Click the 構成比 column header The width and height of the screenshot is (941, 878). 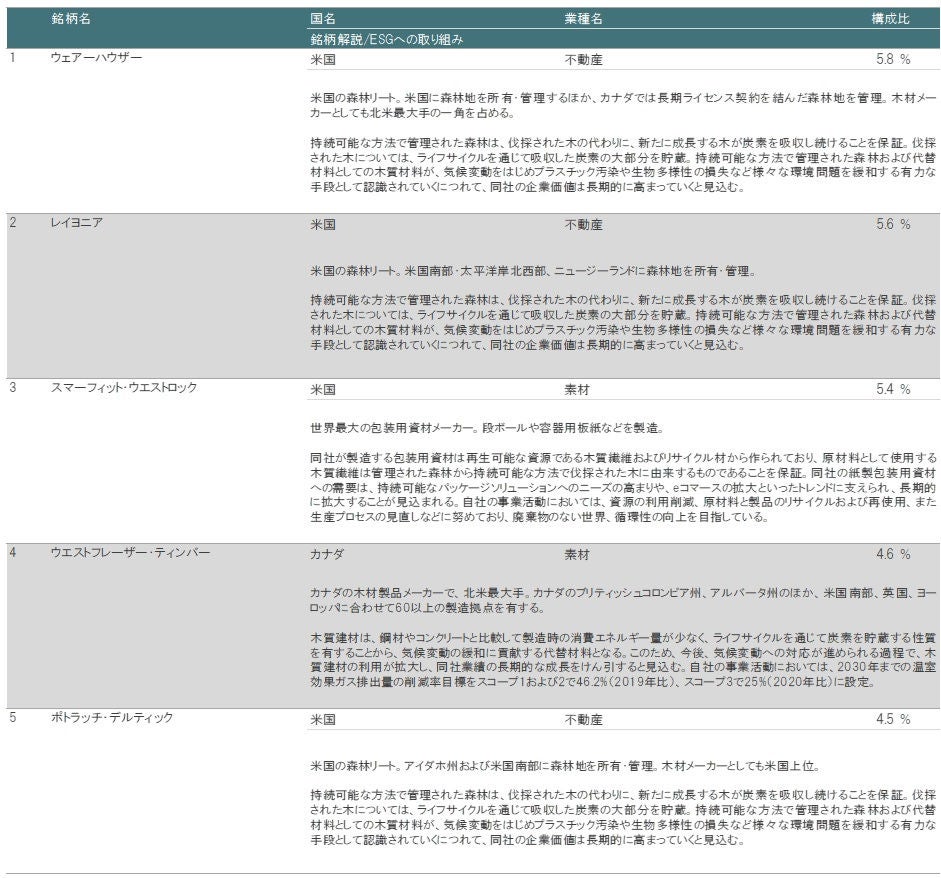pos(890,19)
